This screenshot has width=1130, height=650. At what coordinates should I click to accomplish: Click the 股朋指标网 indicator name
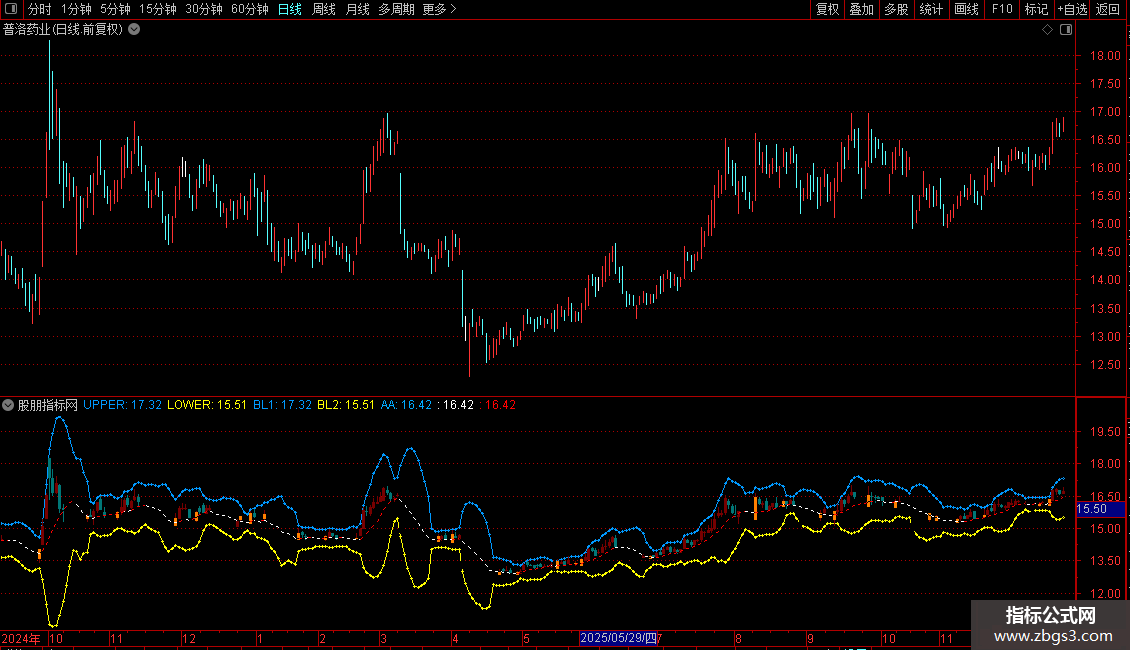pos(48,405)
